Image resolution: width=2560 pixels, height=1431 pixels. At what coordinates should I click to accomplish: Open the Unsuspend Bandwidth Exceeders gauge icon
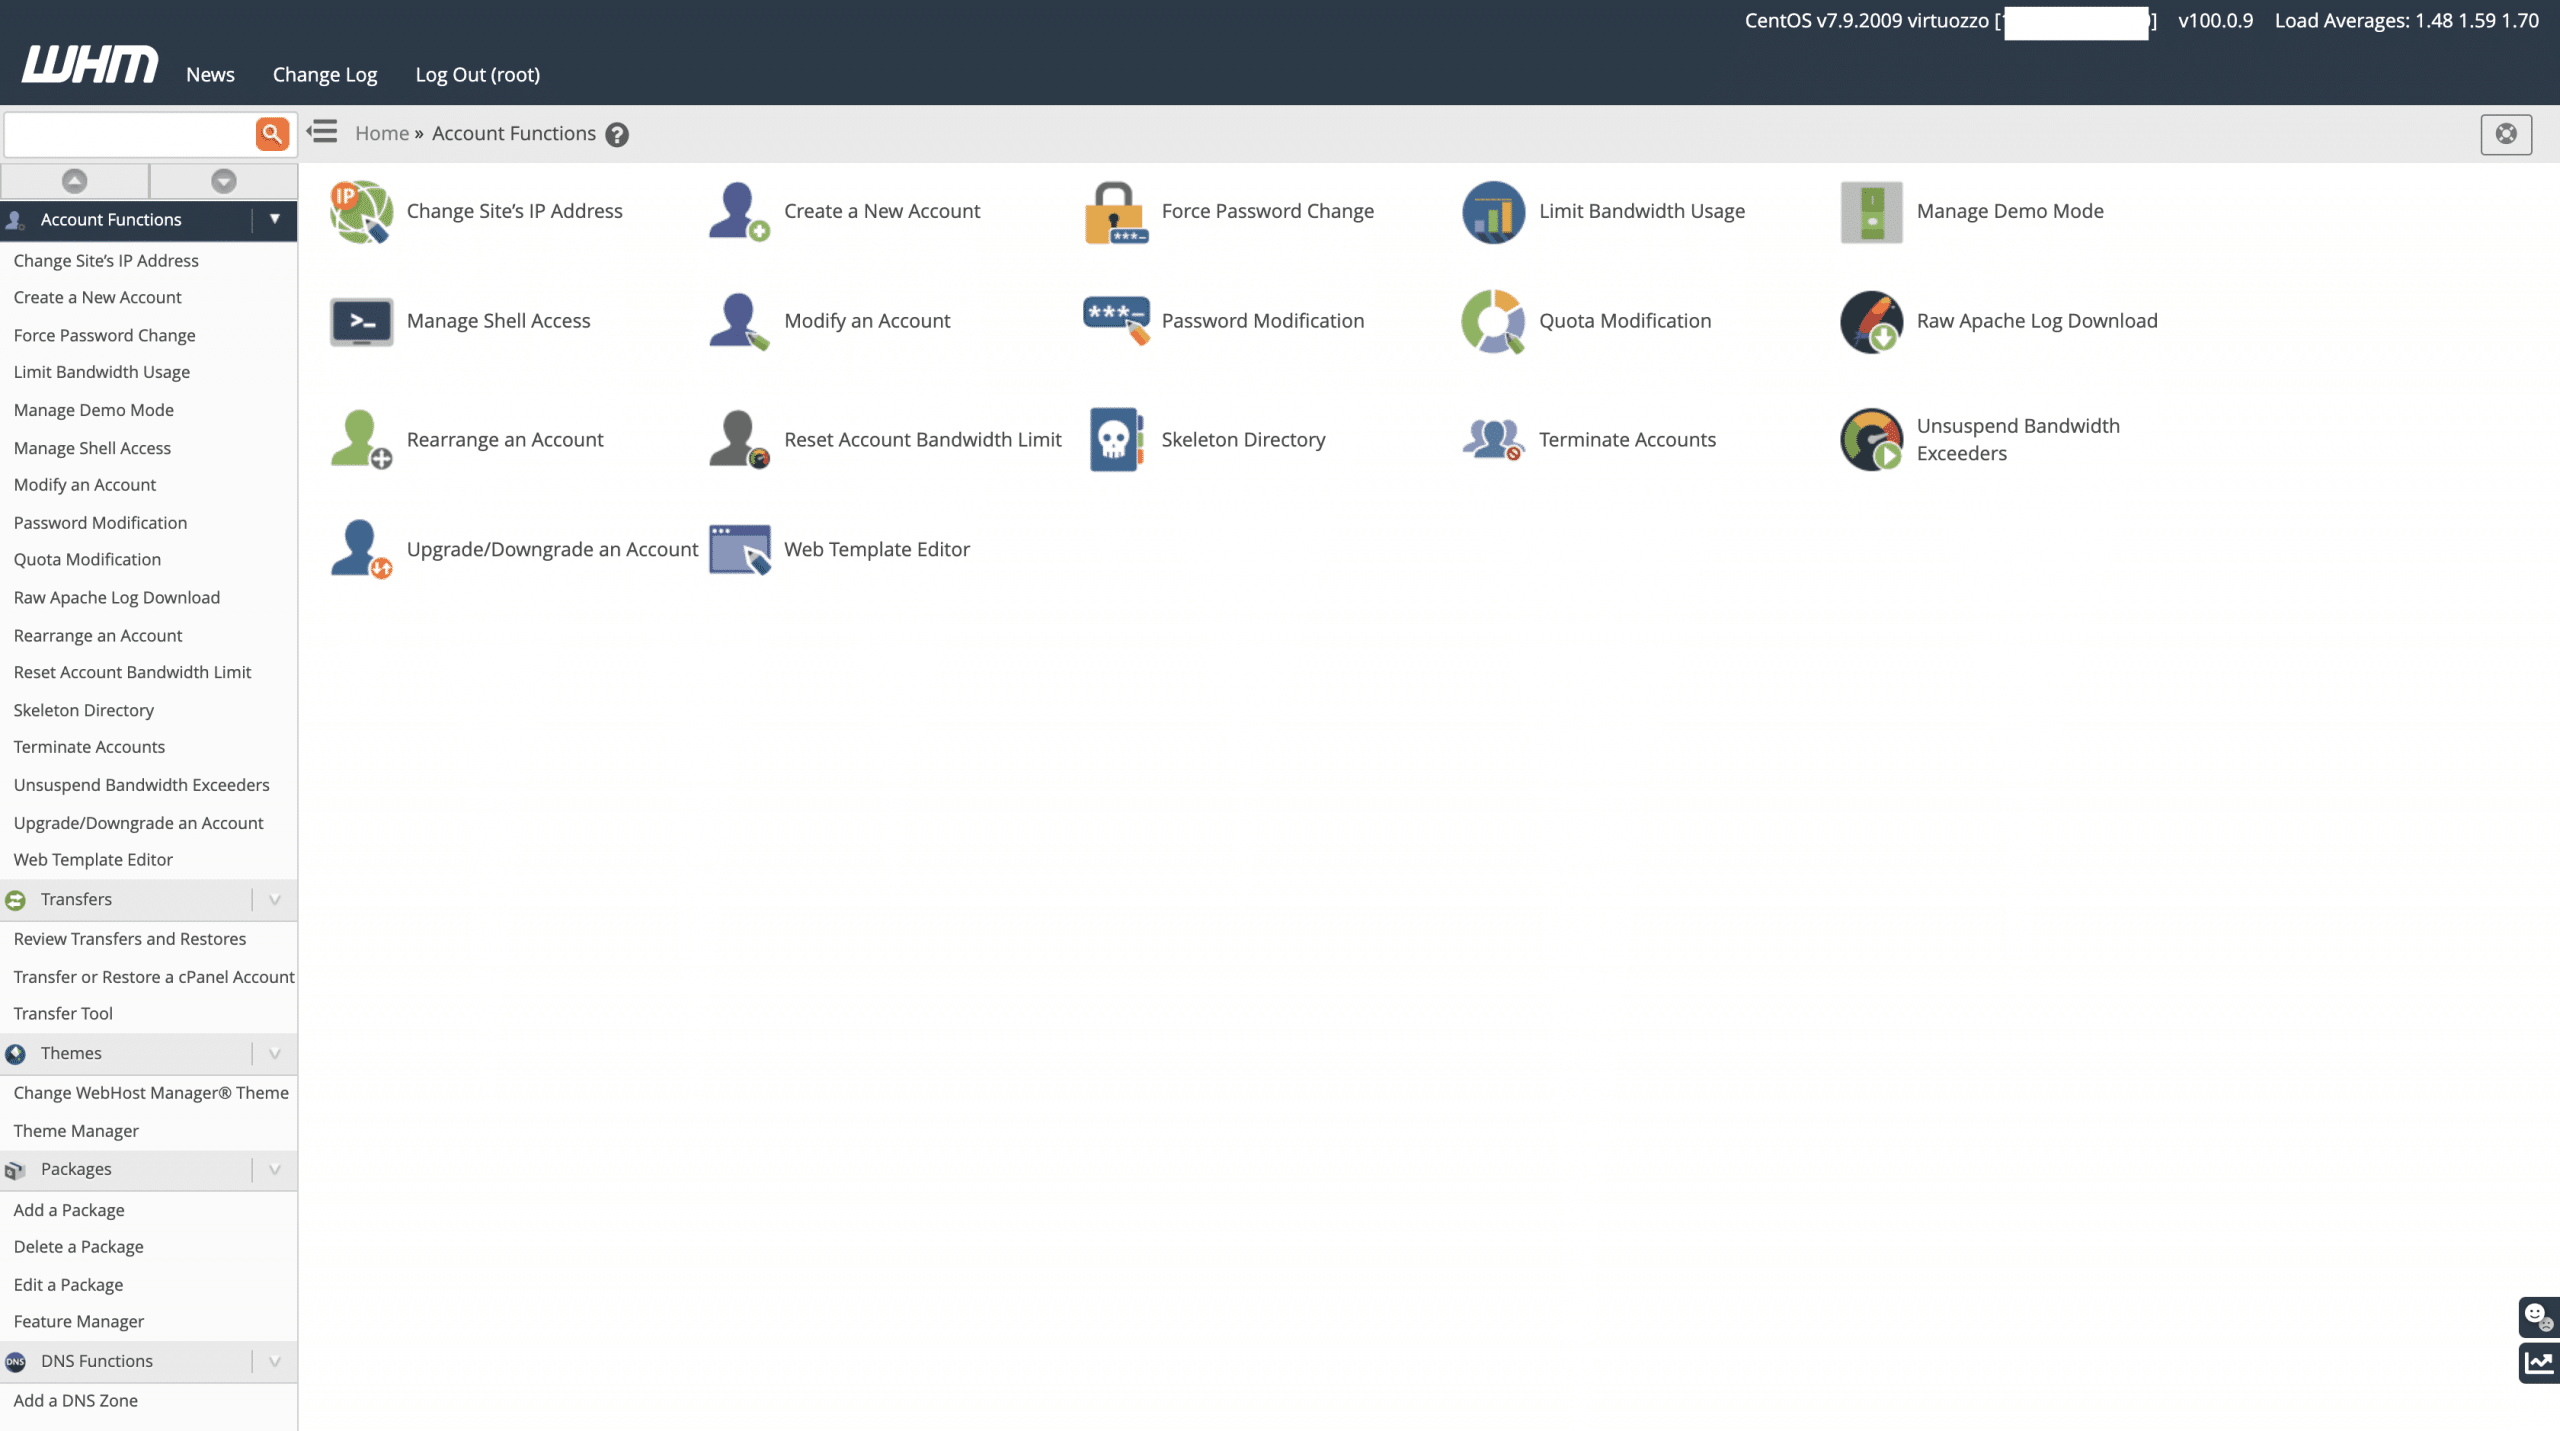tap(1871, 439)
